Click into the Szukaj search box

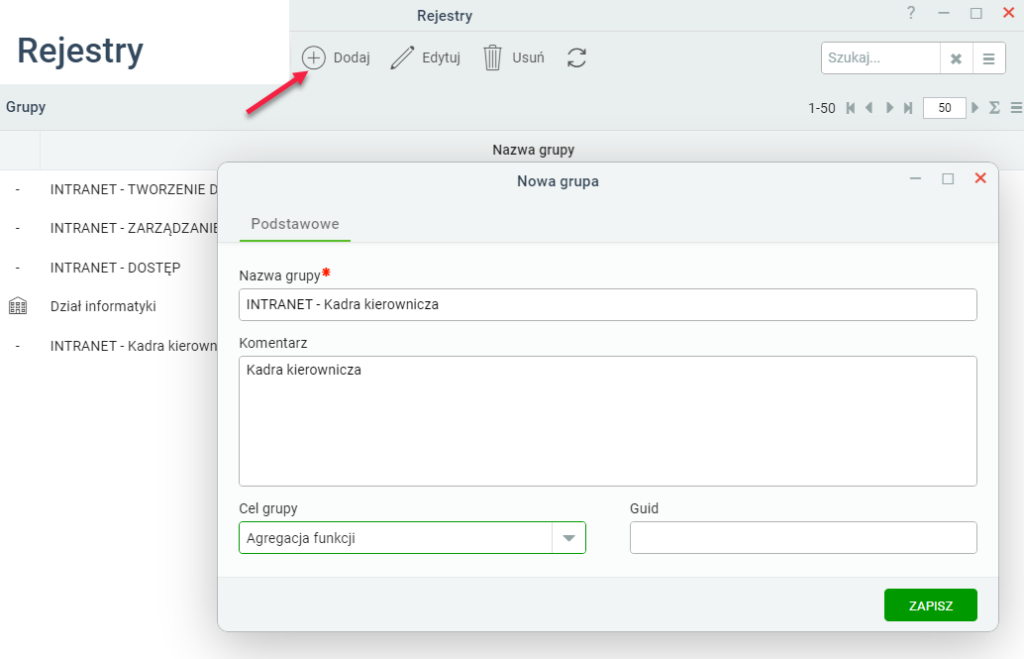[x=880, y=58]
